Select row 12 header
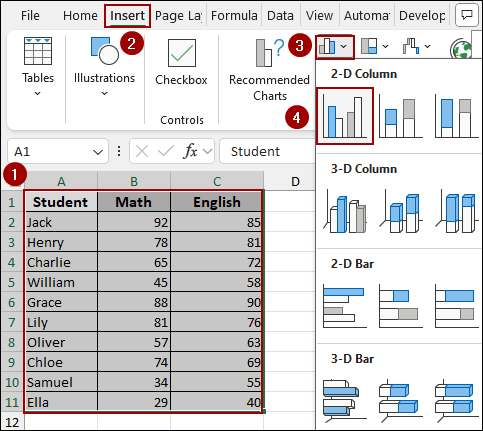Viewport: 483px width, 431px height. click(x=12, y=423)
